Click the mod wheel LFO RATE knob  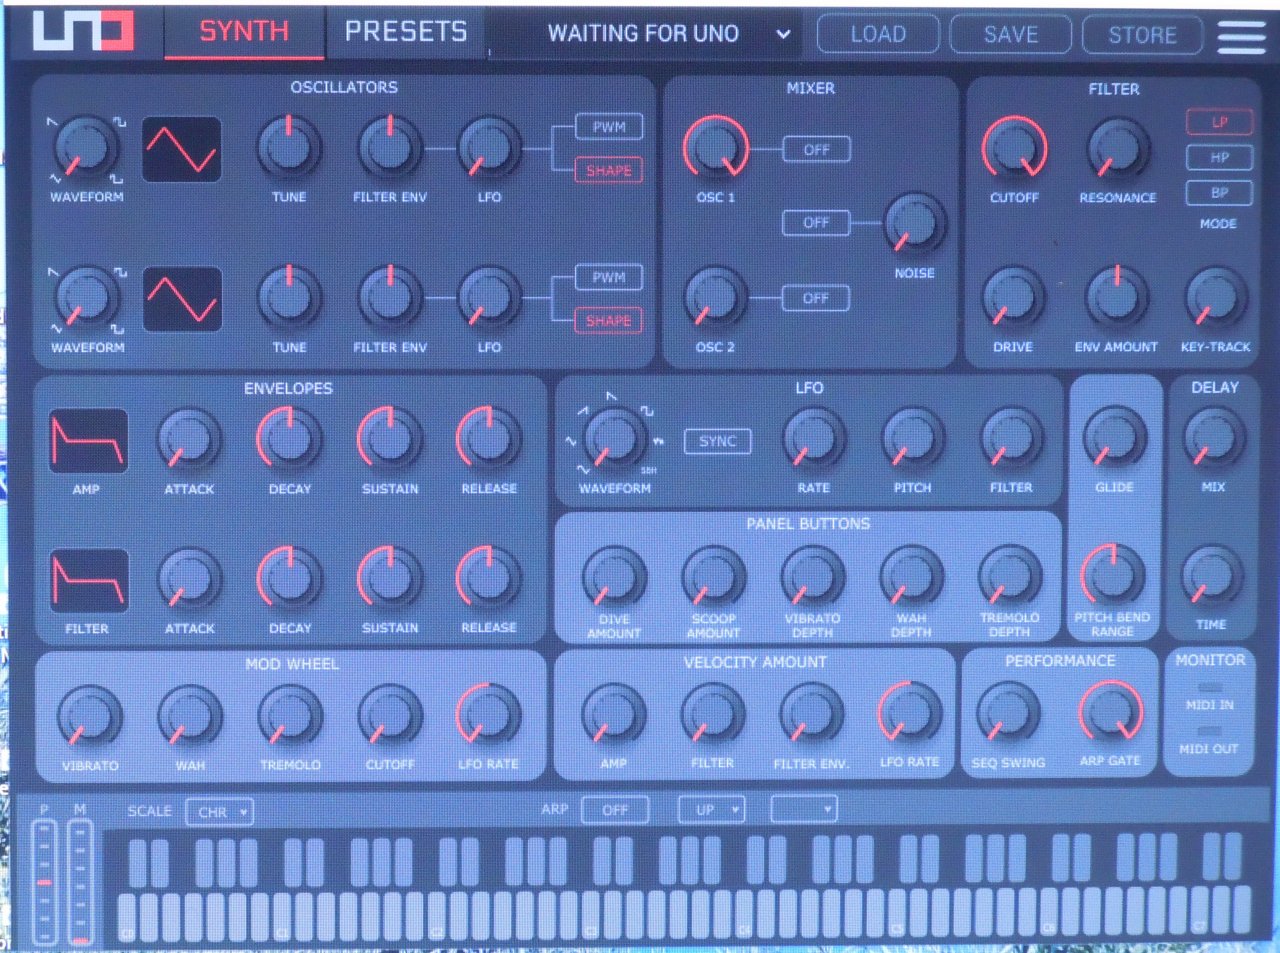488,715
